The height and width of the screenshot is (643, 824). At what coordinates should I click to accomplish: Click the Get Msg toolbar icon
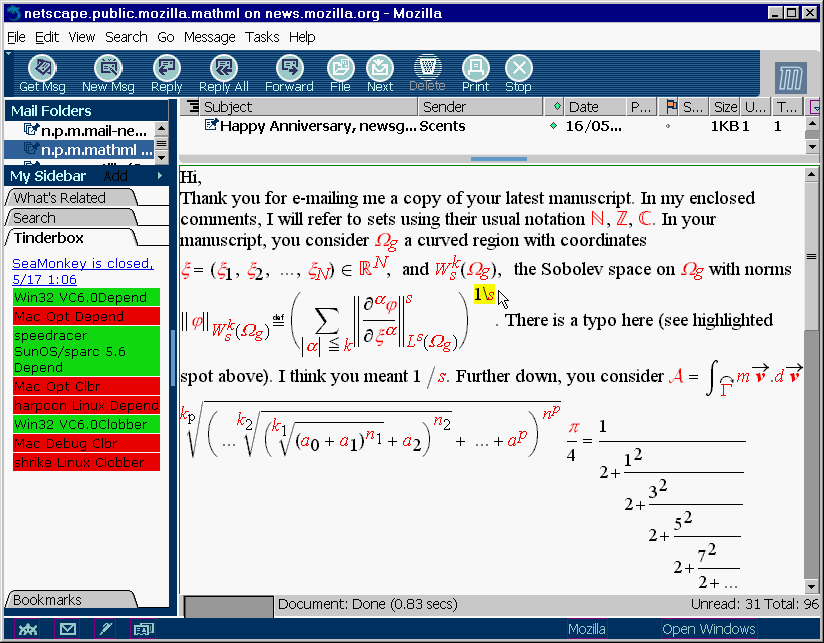pos(42,68)
